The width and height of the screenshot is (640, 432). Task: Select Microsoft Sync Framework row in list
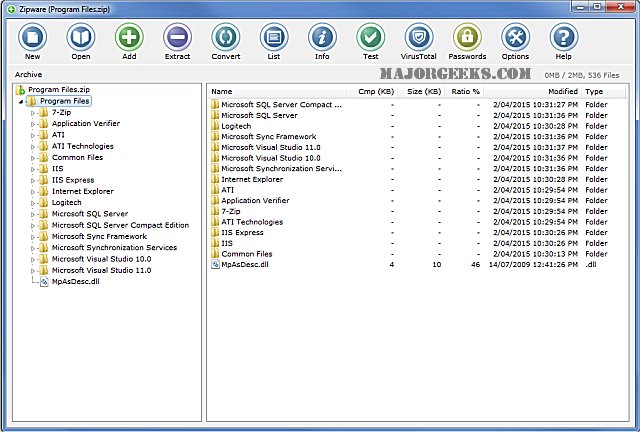[416, 136]
